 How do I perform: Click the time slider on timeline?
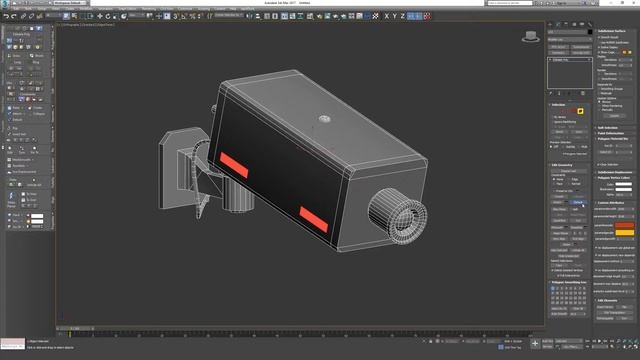(x=76, y=328)
